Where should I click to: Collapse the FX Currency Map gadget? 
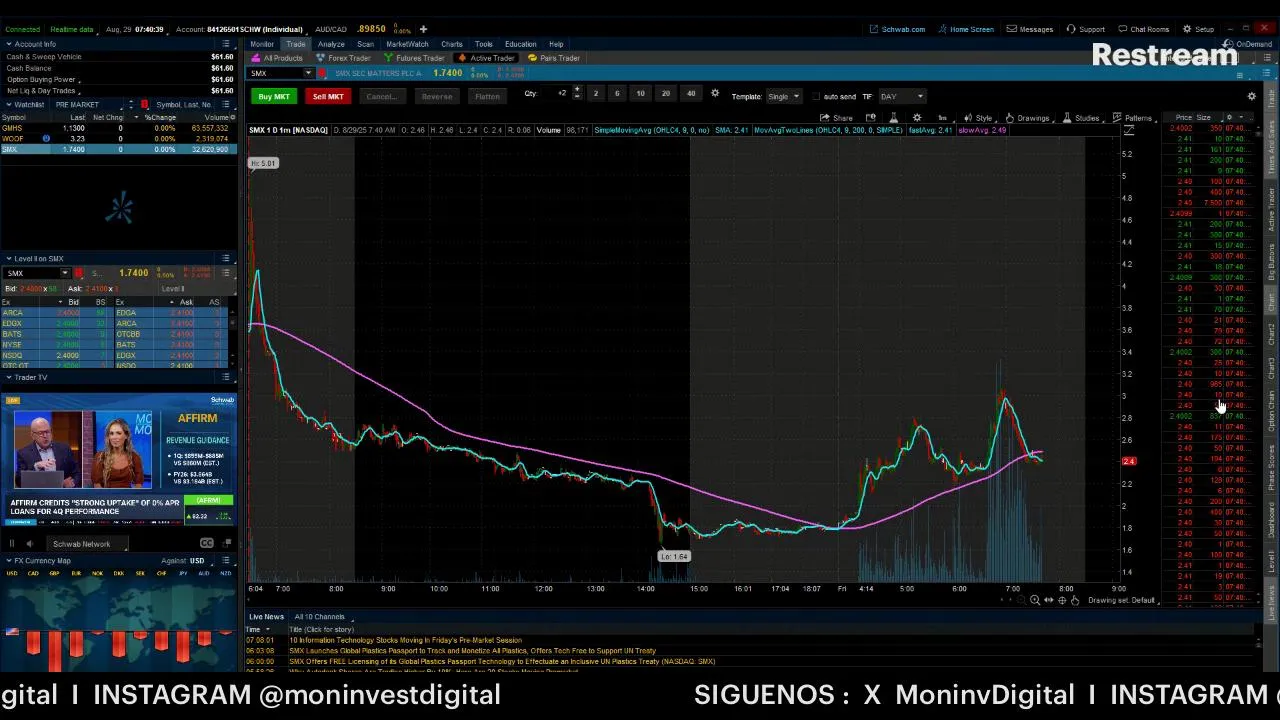pyautogui.click(x=9, y=561)
